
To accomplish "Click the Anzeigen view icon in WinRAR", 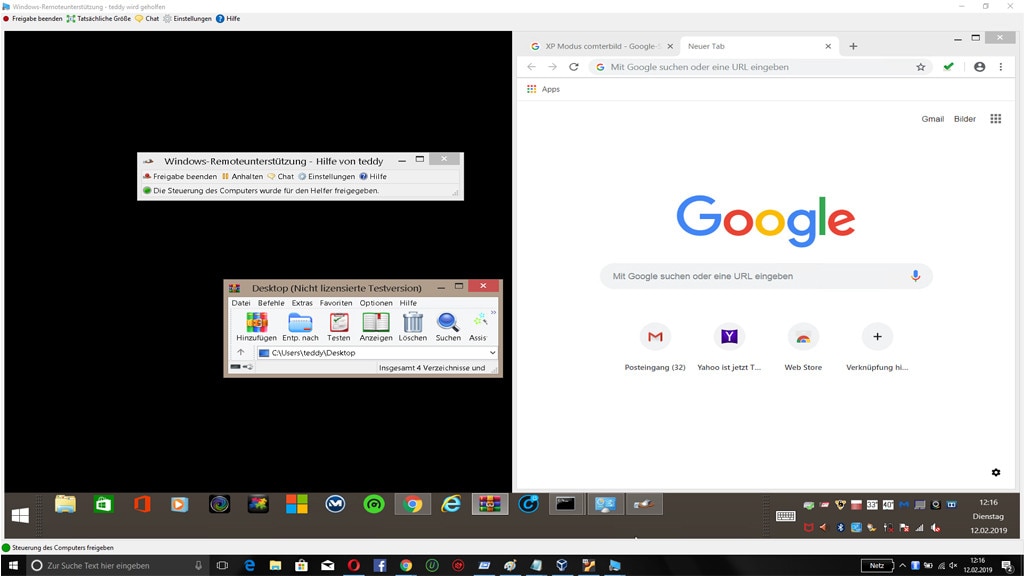I will point(378,323).
